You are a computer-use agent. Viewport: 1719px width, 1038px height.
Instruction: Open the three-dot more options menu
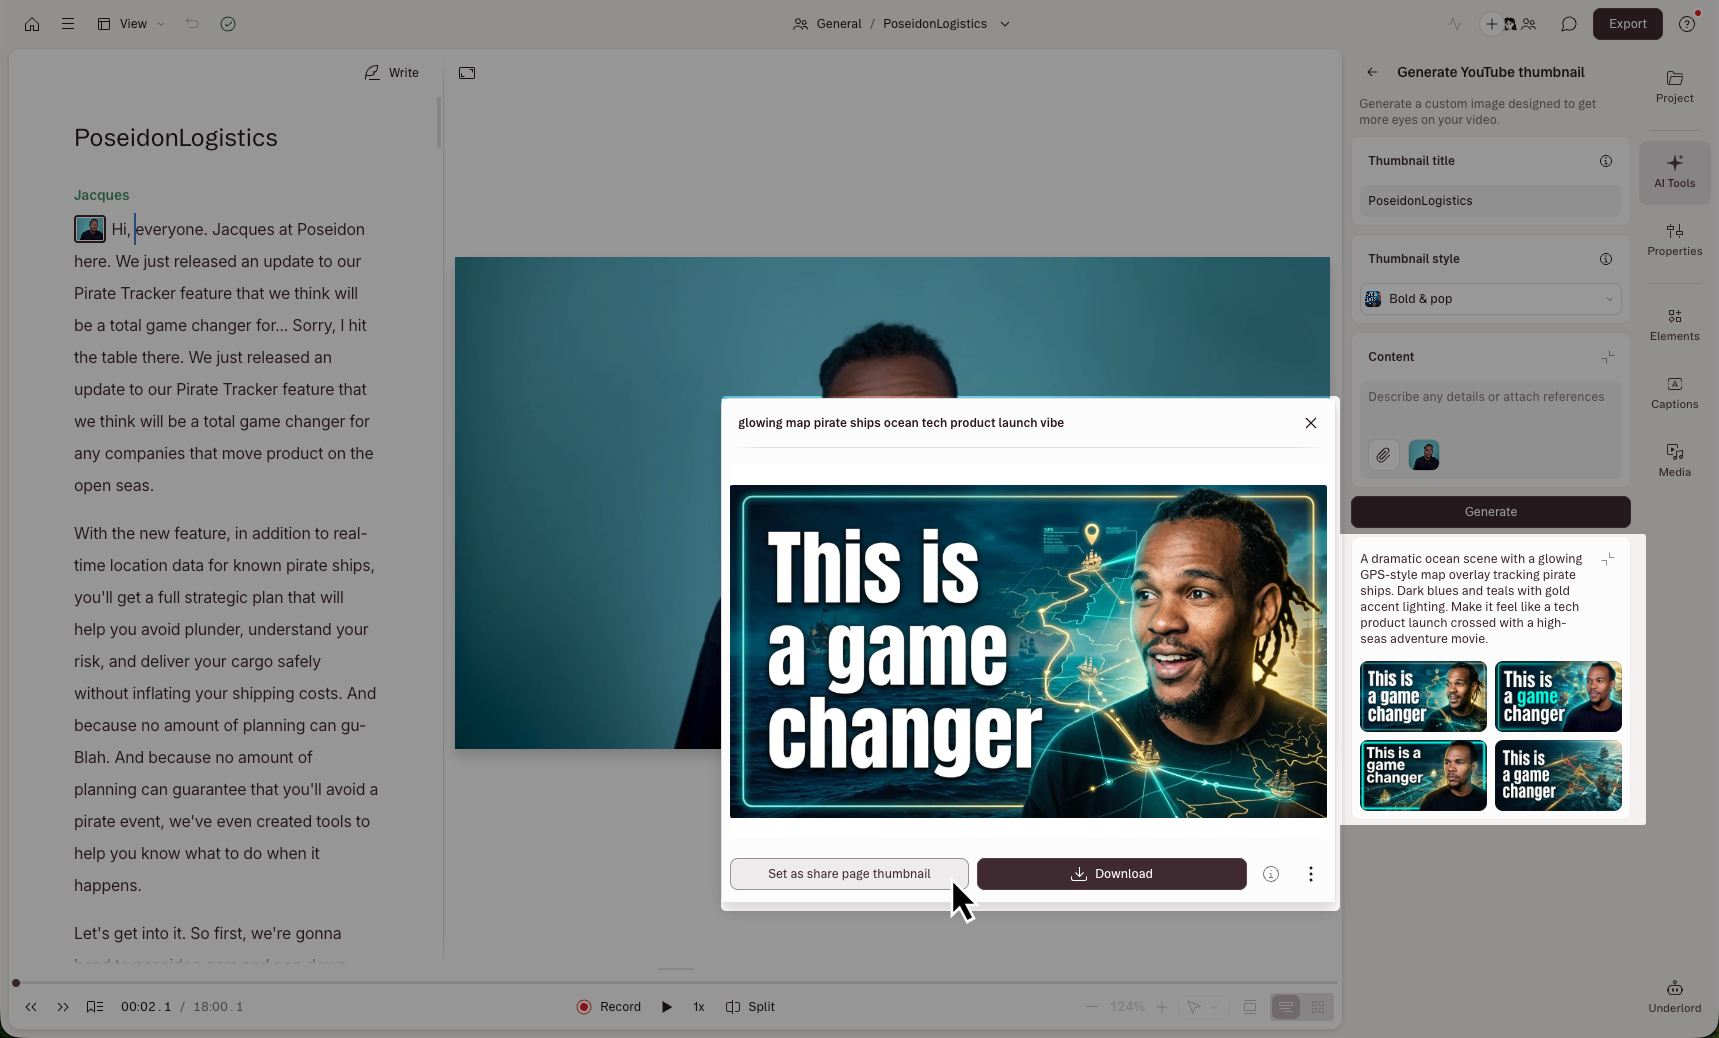click(1311, 874)
